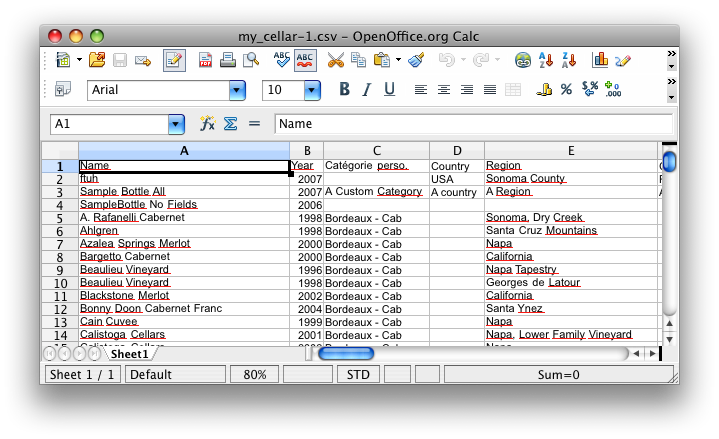Open a file with the folder icon

coord(97,60)
